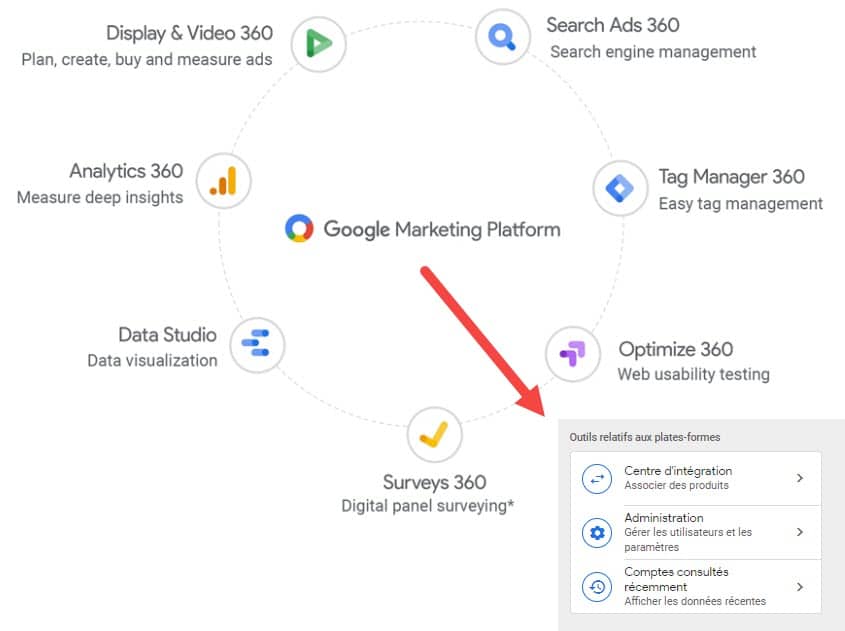Open the Tag Manager 360 diamond icon
The height and width of the screenshot is (631, 845).
click(x=620, y=188)
